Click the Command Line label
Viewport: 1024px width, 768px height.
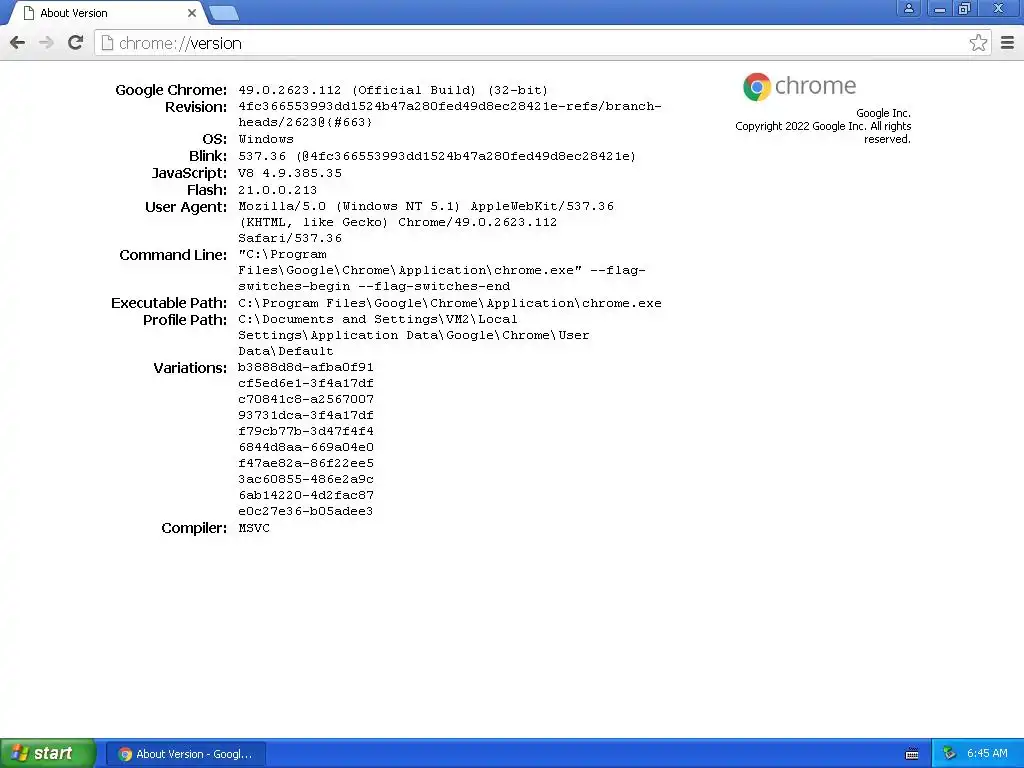[173, 255]
